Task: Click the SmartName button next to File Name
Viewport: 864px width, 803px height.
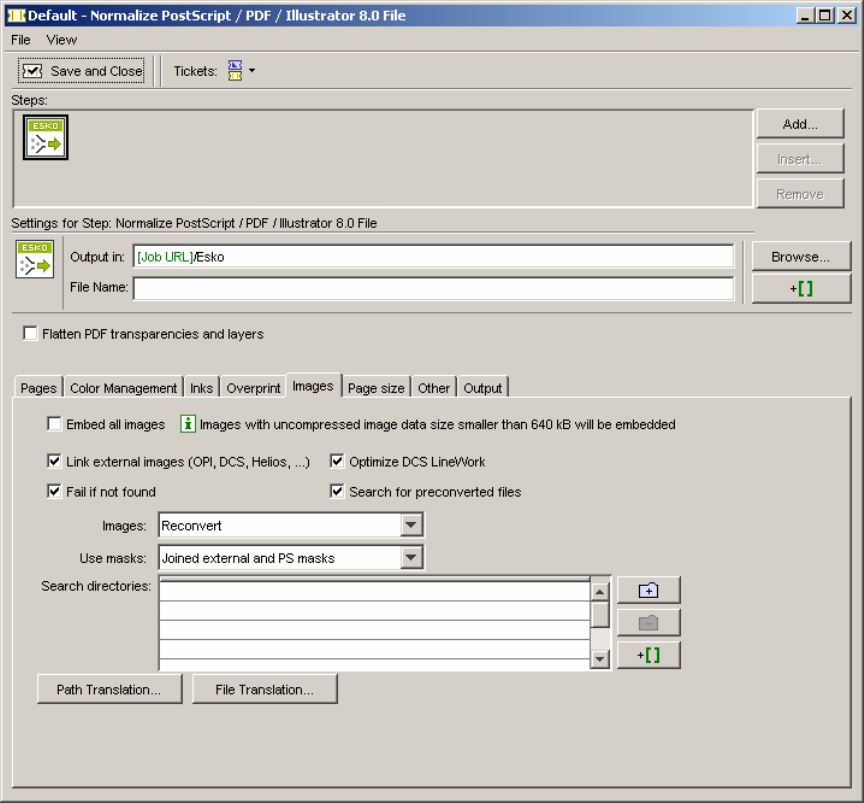Action: pyautogui.click(x=801, y=289)
